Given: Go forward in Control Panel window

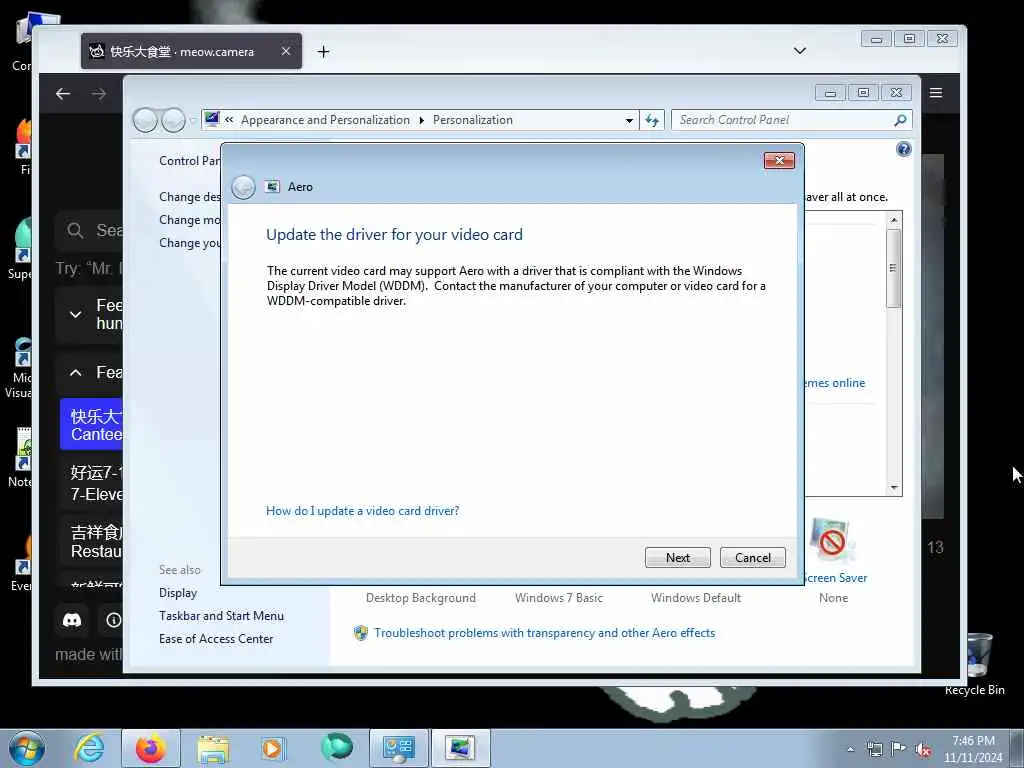Looking at the screenshot, I should click(x=173, y=120).
